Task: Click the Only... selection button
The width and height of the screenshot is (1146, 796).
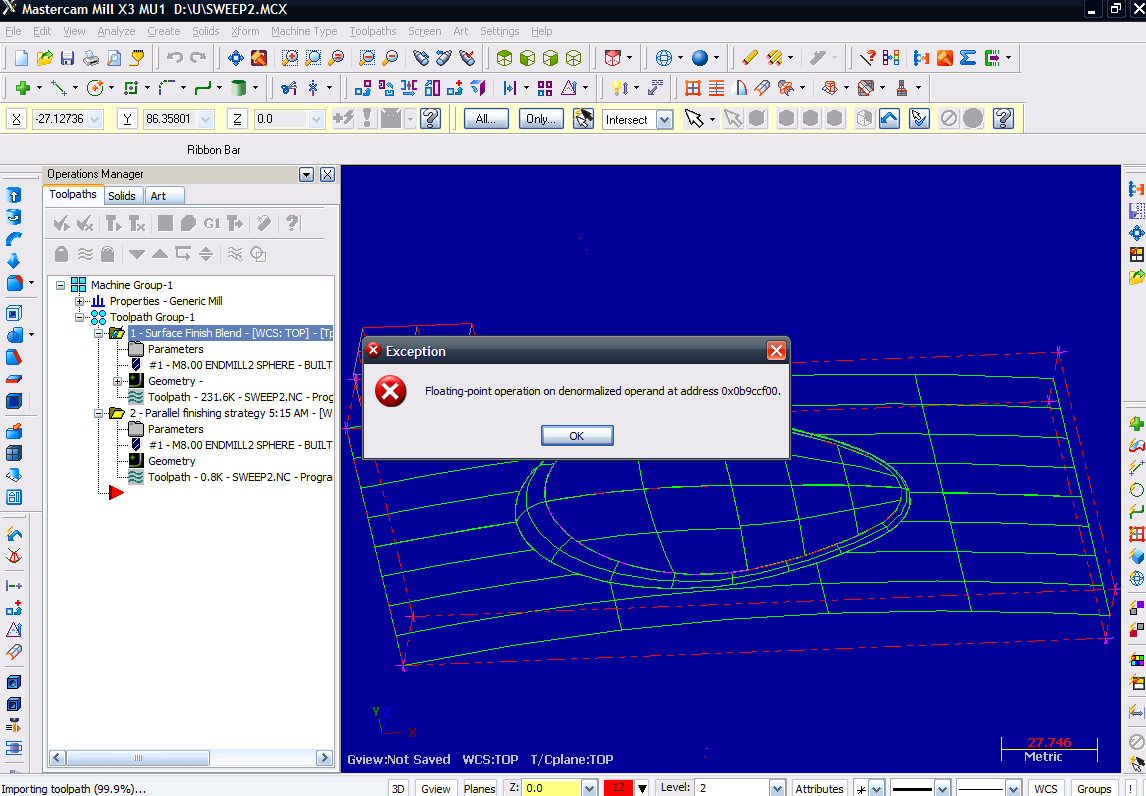Action: pyautogui.click(x=541, y=118)
